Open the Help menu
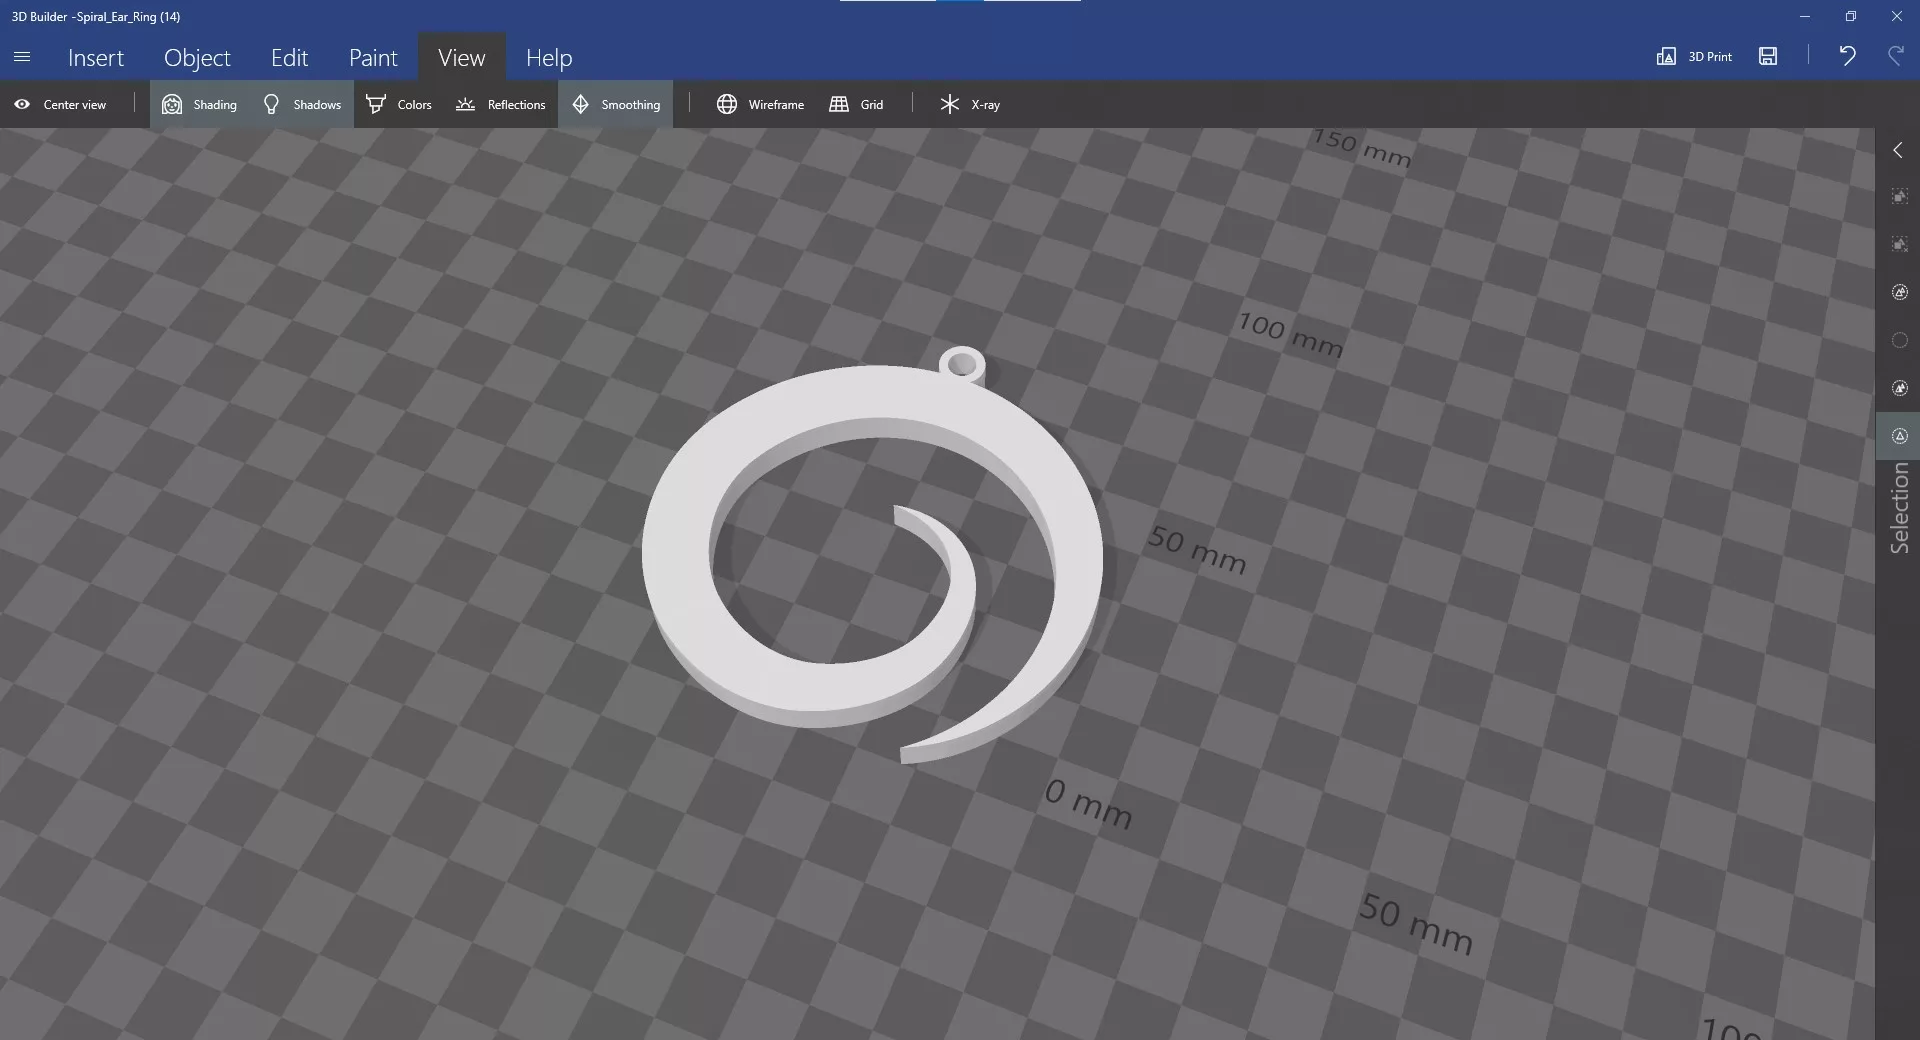1920x1040 pixels. click(x=549, y=57)
